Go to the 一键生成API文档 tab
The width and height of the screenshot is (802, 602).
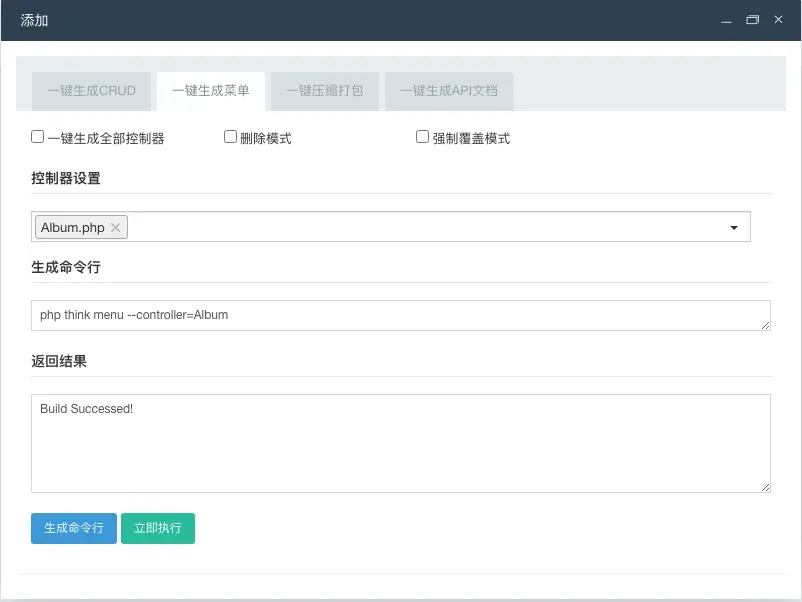pyautogui.click(x=449, y=91)
